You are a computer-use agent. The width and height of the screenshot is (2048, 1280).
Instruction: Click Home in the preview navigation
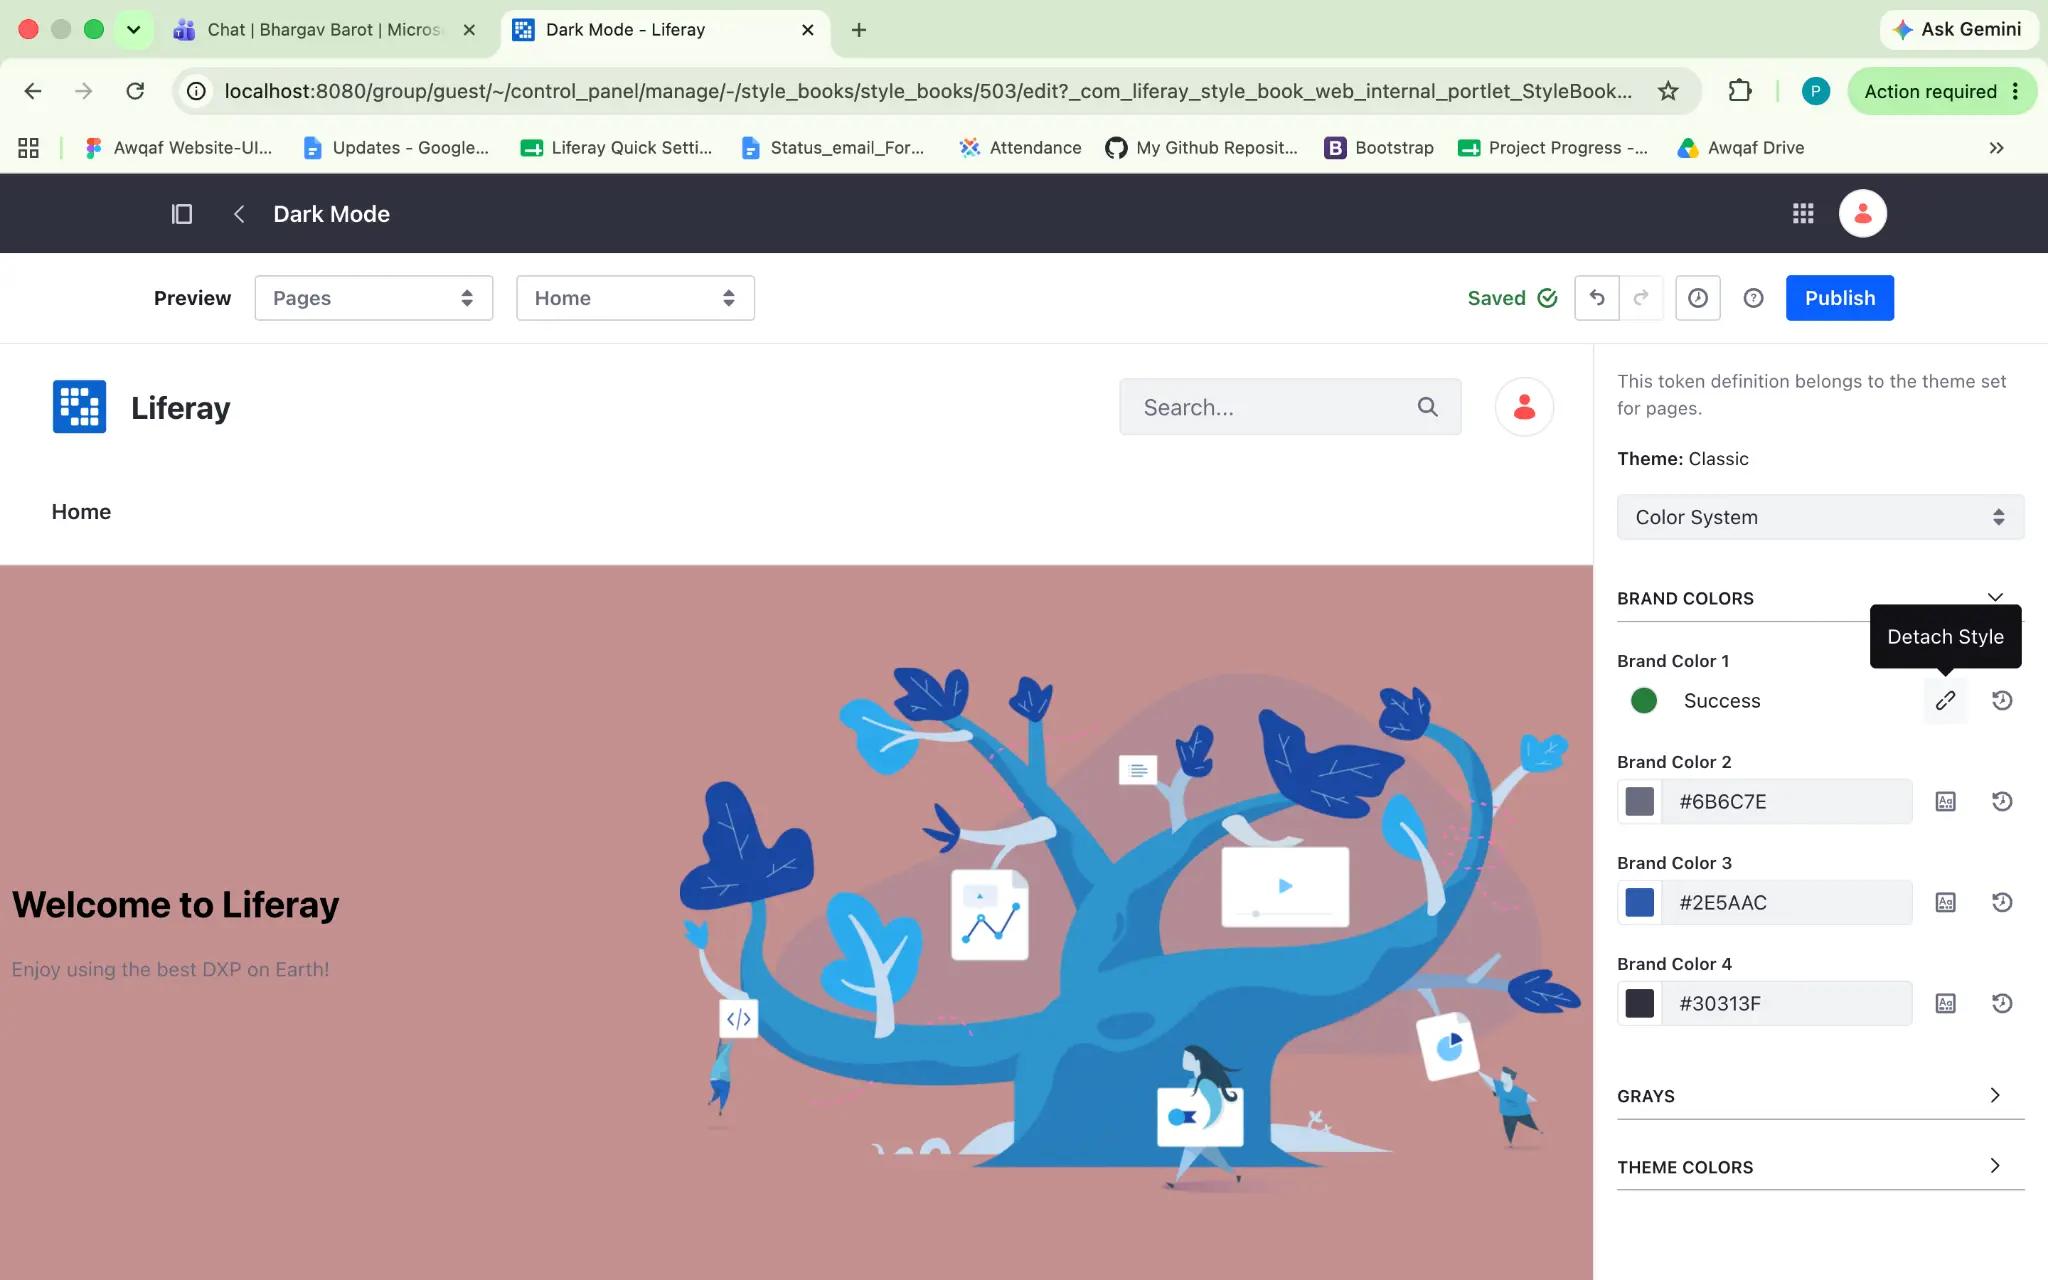coord(81,512)
